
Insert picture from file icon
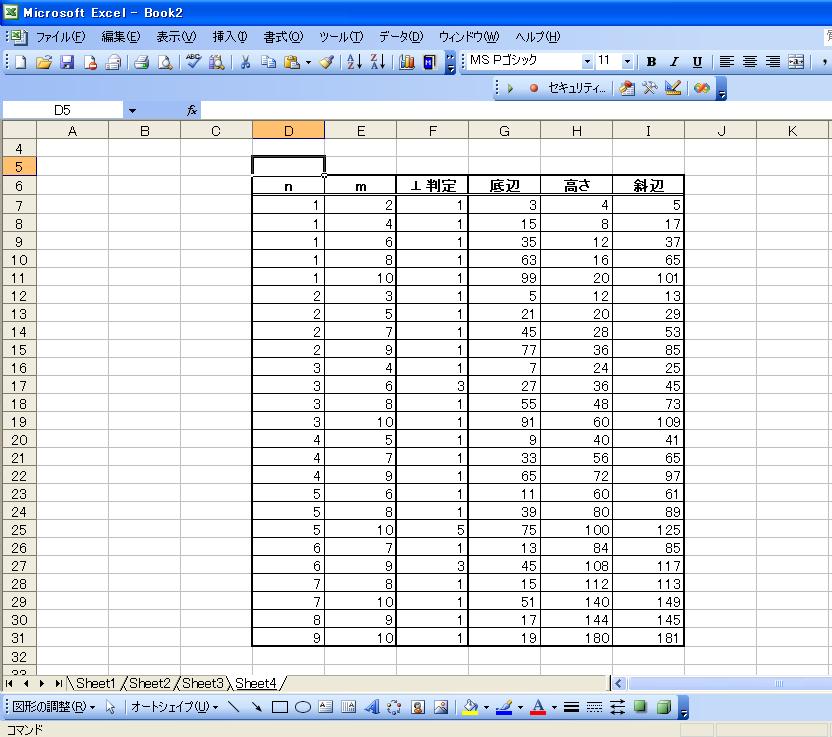(441, 707)
